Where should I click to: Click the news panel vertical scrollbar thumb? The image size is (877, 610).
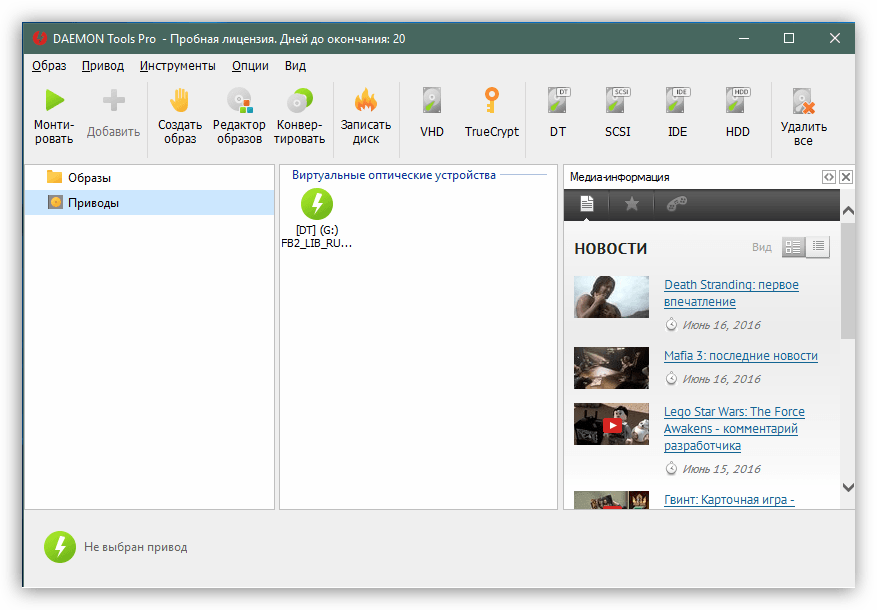pyautogui.click(x=848, y=281)
